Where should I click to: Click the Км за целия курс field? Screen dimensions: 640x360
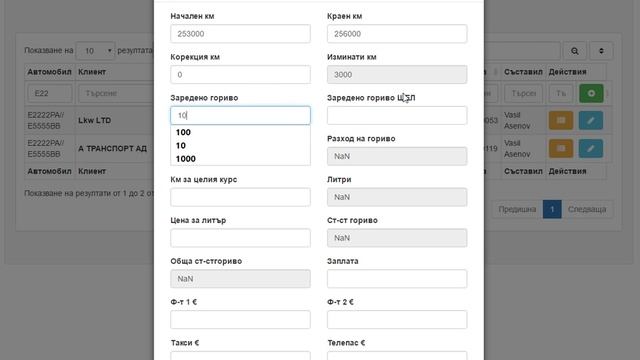tap(240, 197)
